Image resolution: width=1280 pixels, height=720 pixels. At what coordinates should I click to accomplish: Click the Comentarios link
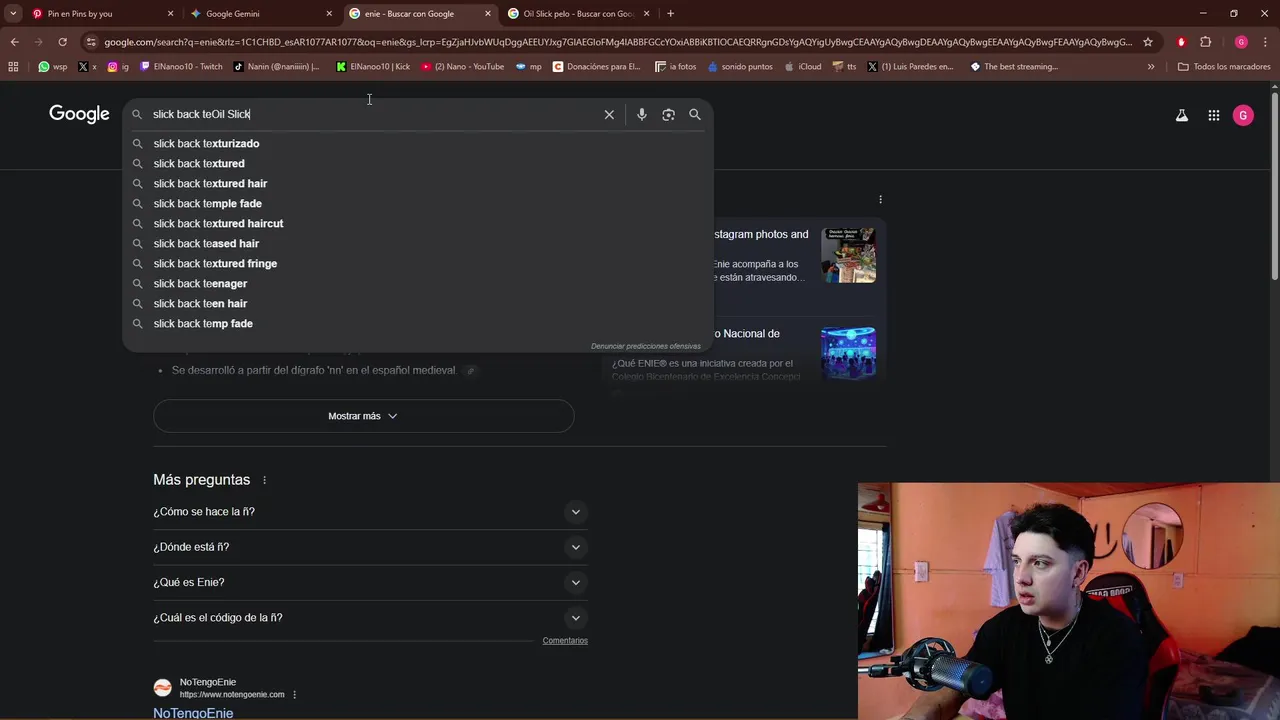[565, 641]
